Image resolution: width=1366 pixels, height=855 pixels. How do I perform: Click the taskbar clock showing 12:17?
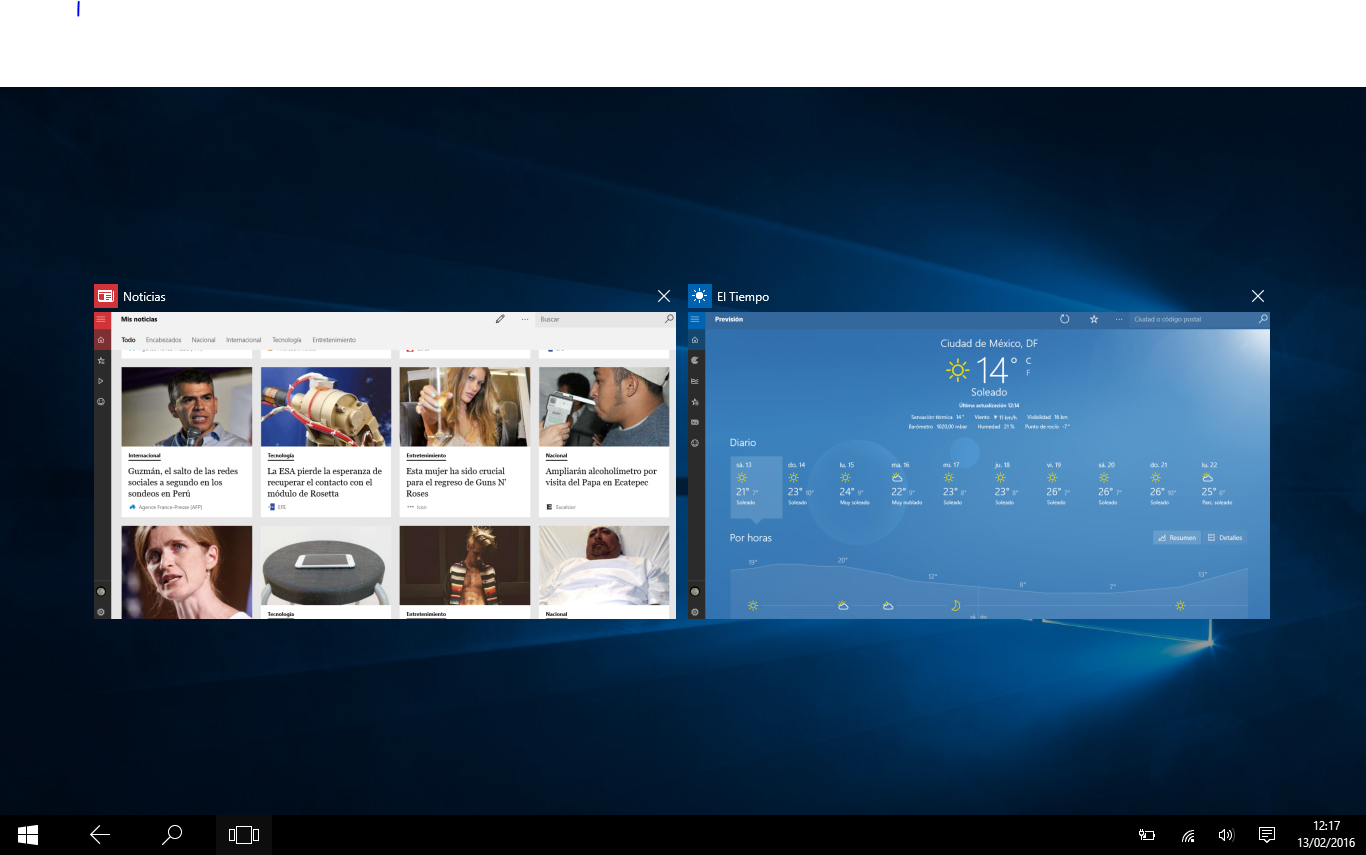[x=1326, y=834]
